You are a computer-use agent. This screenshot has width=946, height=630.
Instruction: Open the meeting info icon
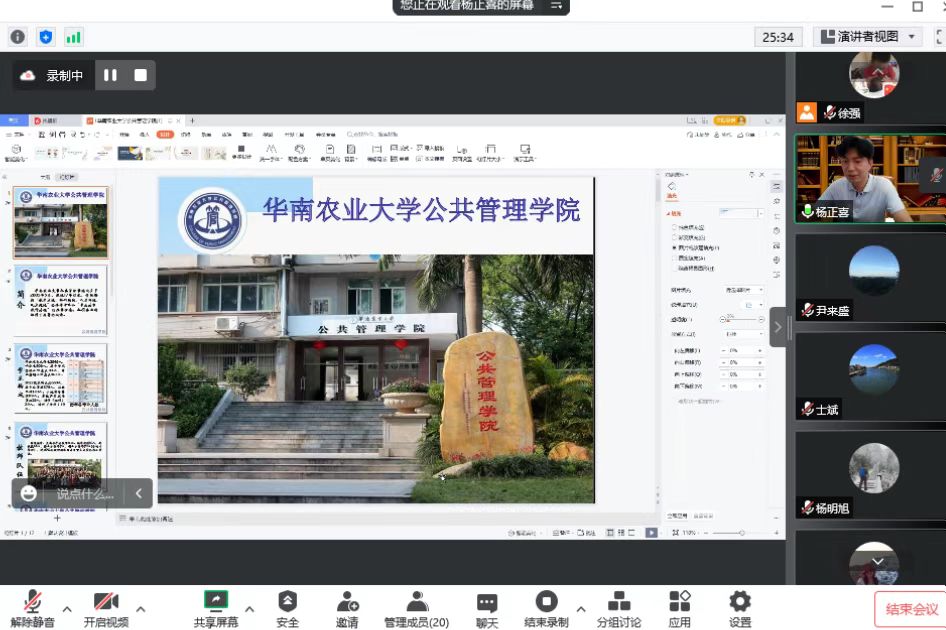(17, 37)
